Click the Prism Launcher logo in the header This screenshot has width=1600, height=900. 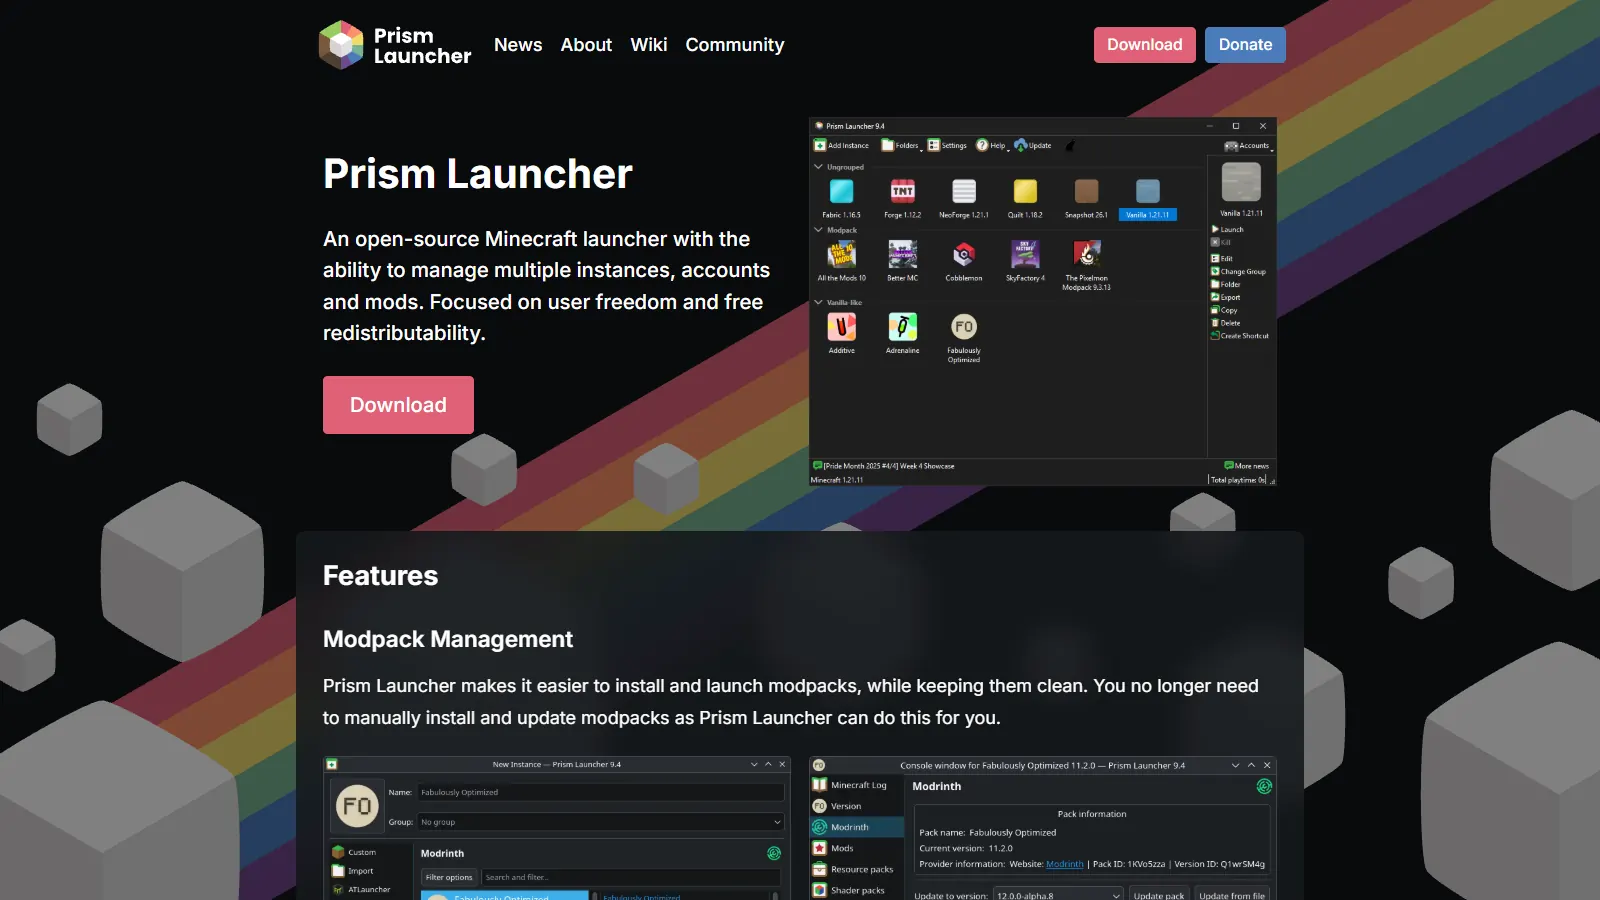tap(395, 45)
